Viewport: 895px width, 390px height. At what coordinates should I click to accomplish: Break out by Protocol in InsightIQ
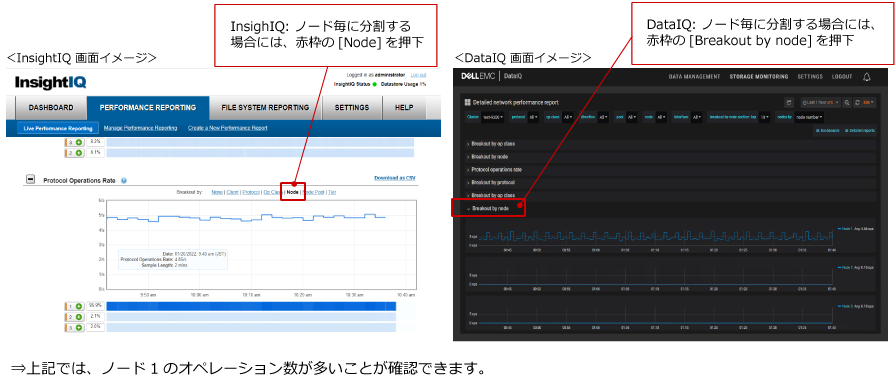click(x=251, y=192)
